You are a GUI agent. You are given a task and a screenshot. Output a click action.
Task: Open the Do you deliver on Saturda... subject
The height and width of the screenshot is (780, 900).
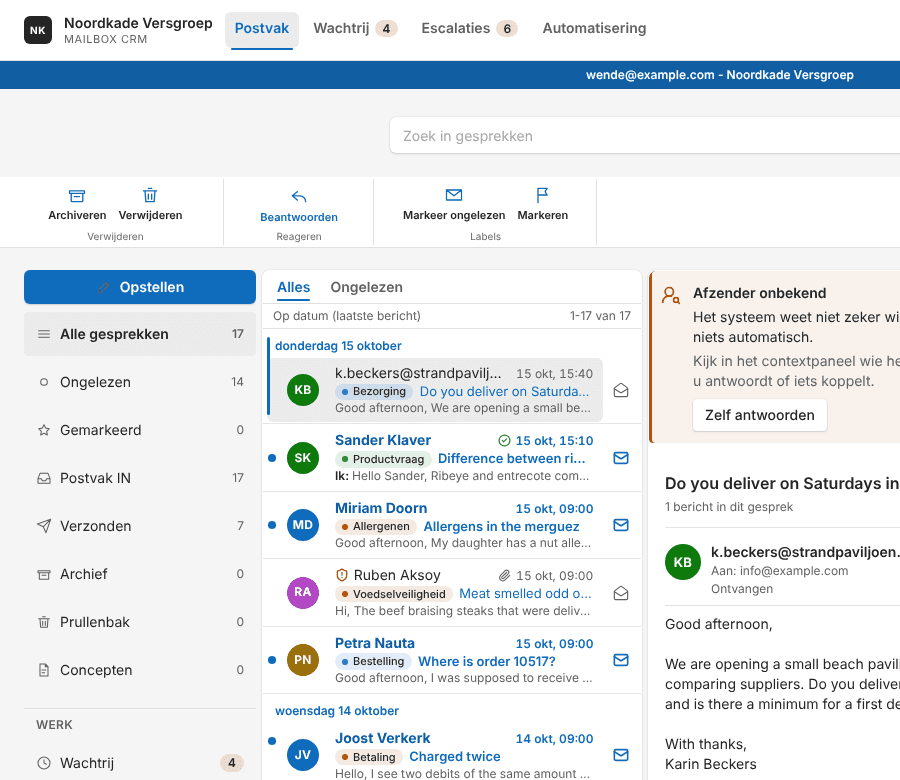[x=505, y=391]
